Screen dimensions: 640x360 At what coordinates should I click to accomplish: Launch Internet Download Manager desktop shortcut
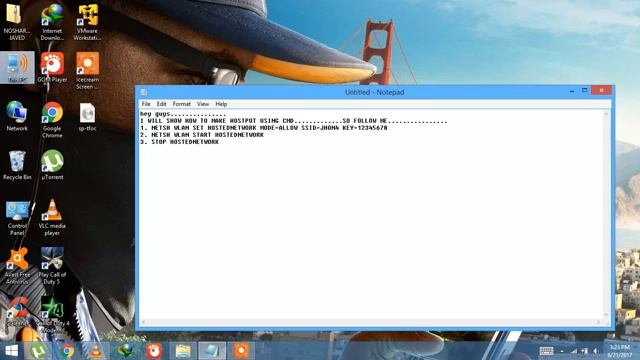point(52,21)
